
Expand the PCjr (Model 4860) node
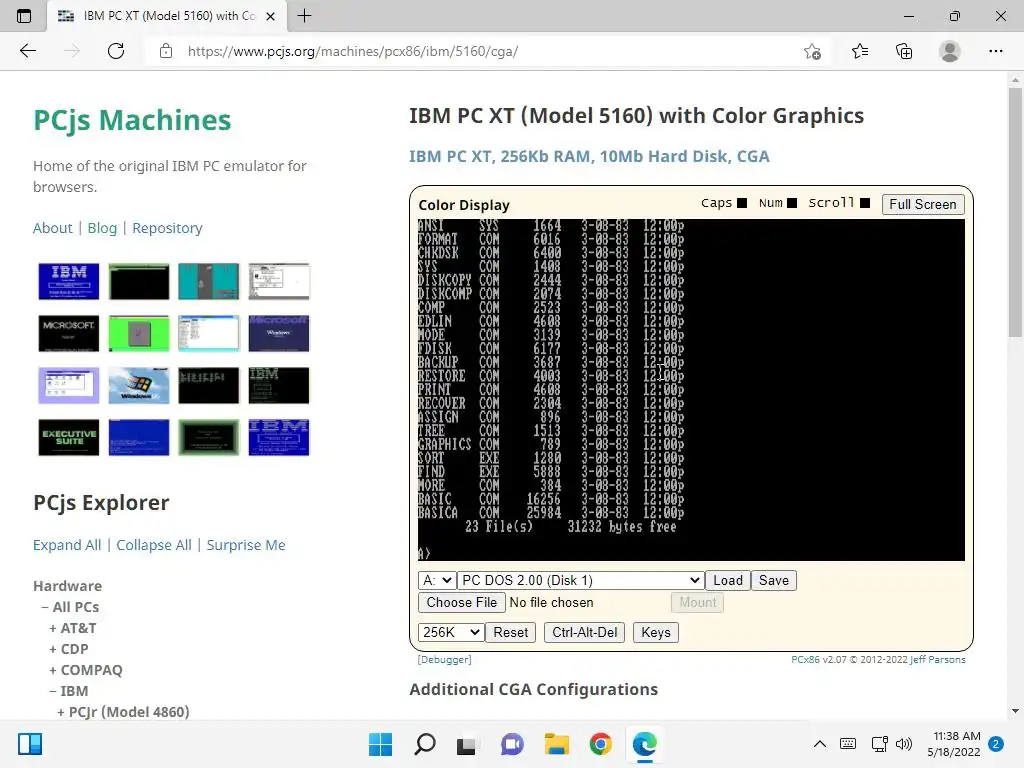[123, 712]
